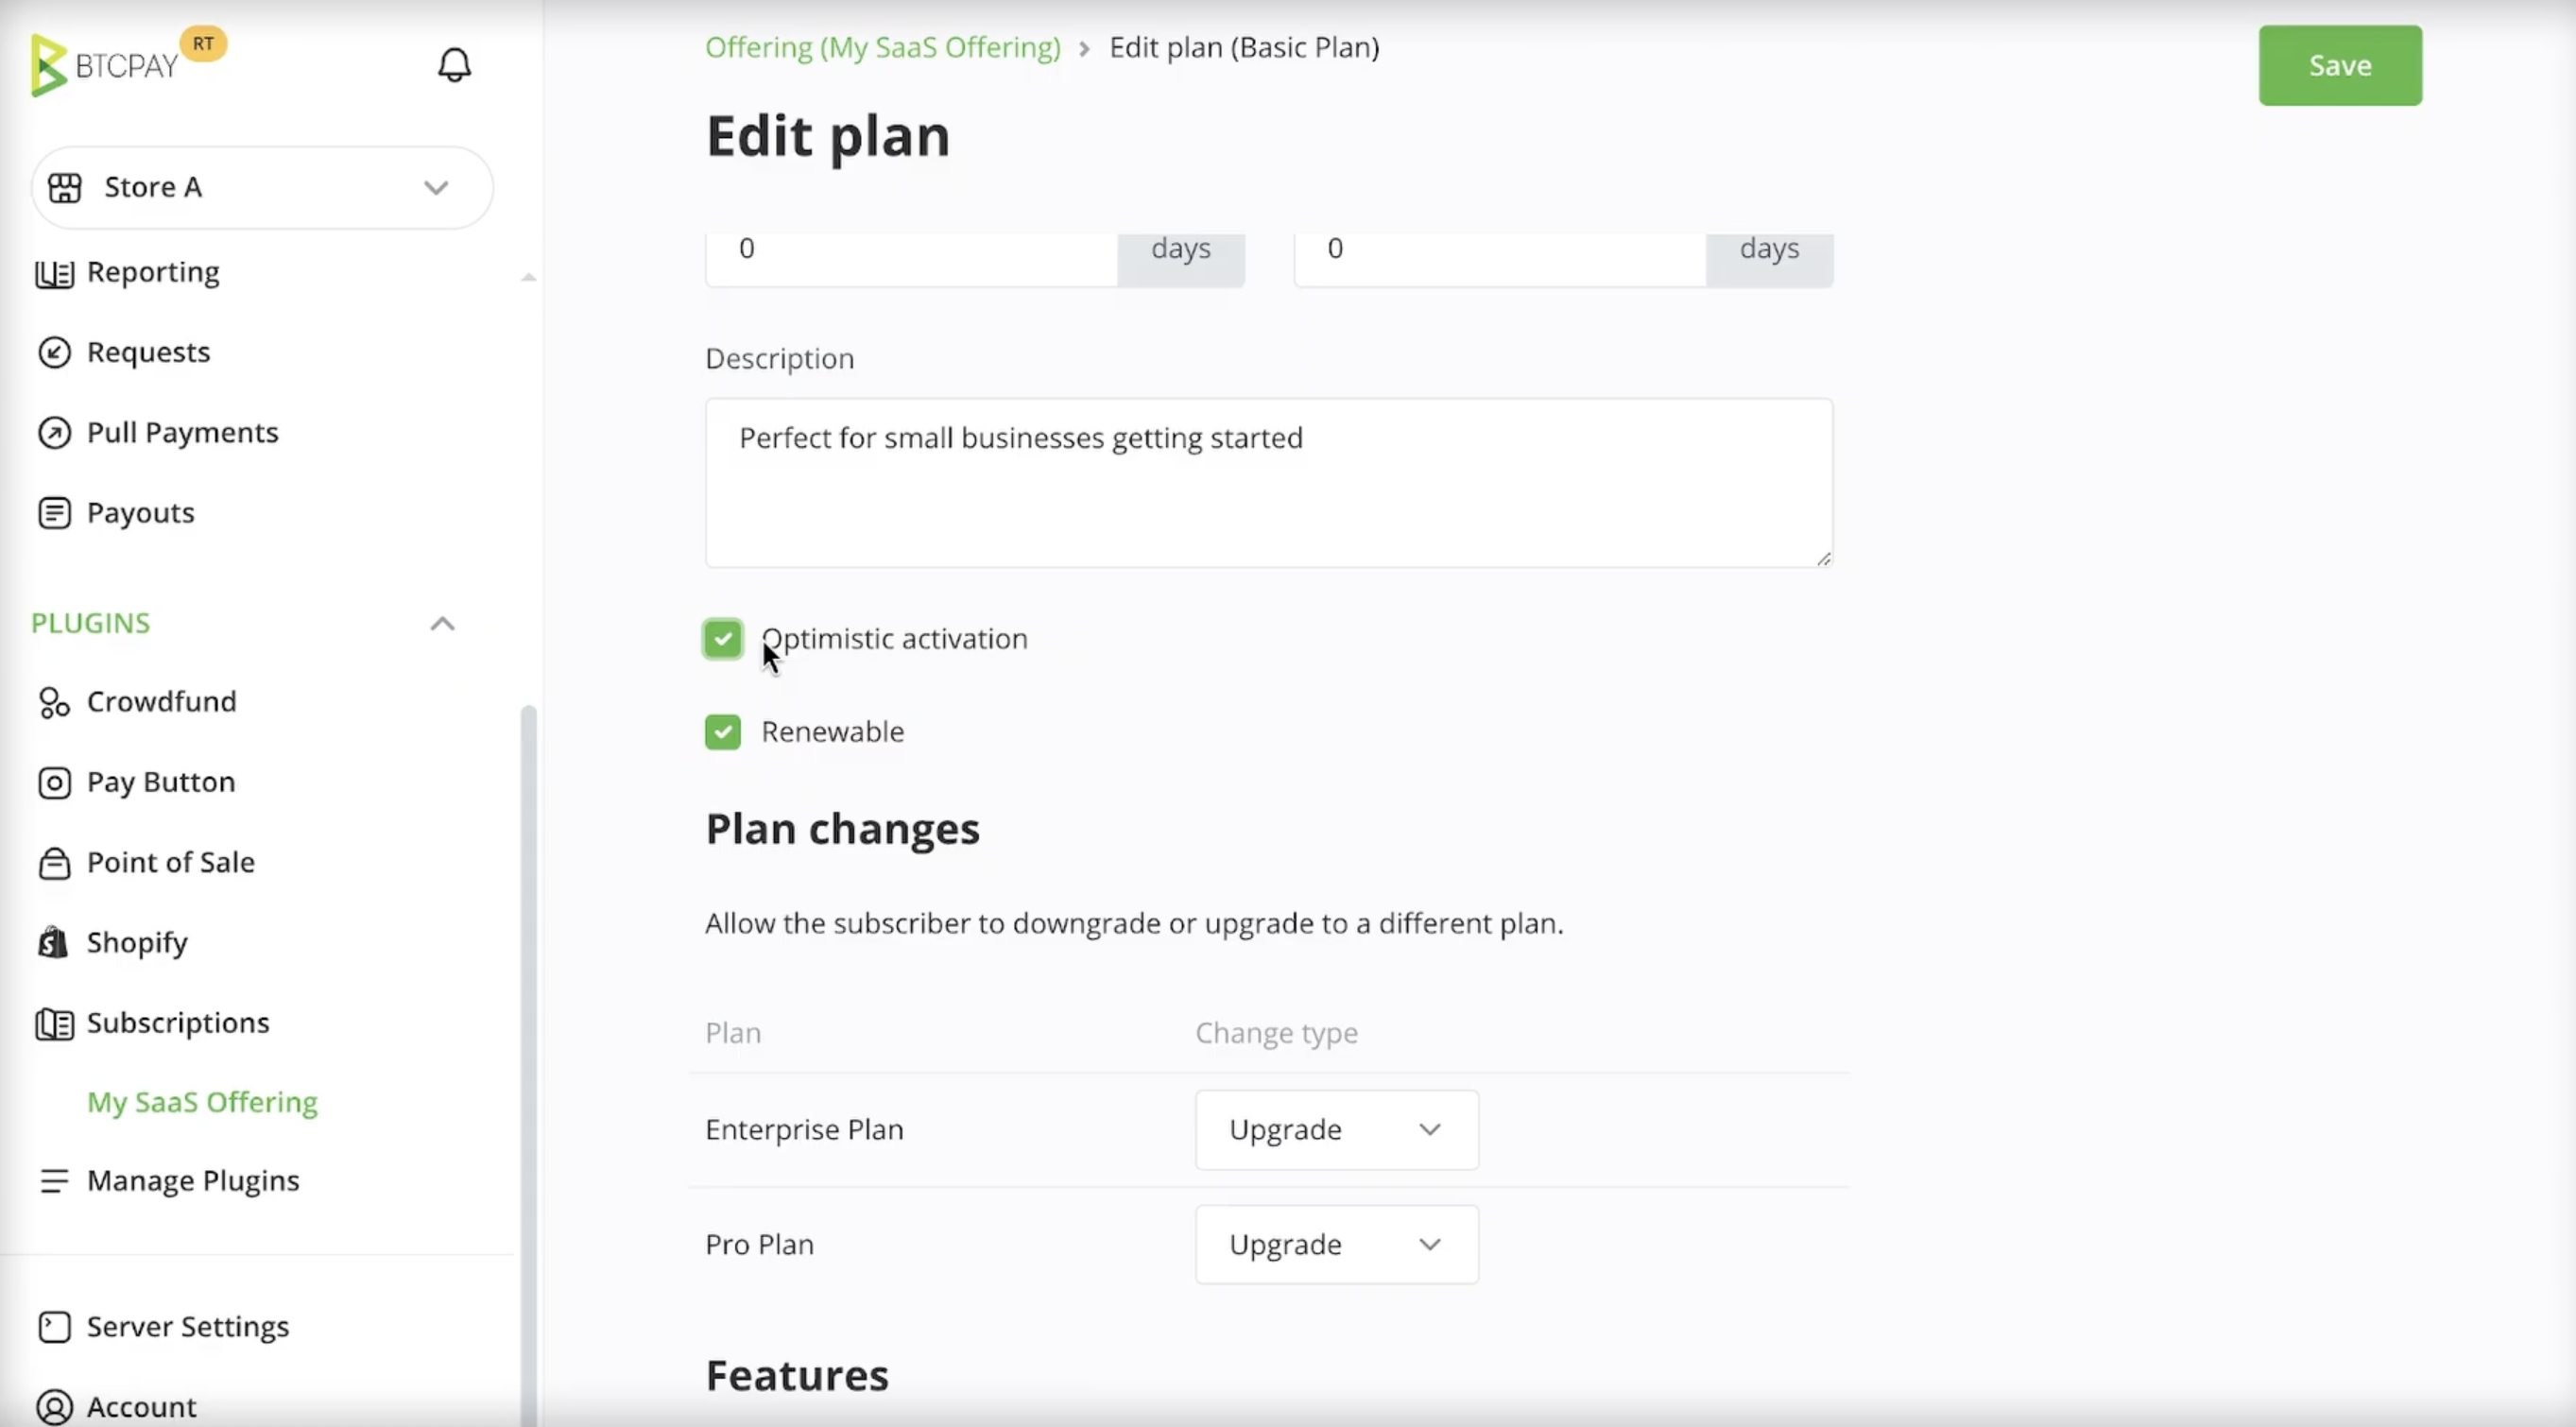The height and width of the screenshot is (1427, 2576).
Task: Collapse the PLUGINS section
Action: (x=442, y=623)
